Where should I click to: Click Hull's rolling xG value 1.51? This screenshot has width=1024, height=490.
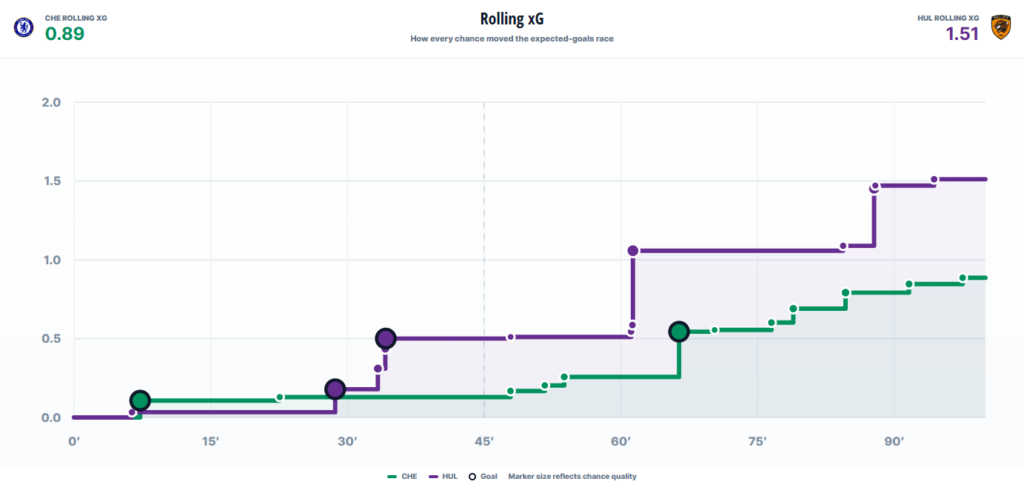963,34
